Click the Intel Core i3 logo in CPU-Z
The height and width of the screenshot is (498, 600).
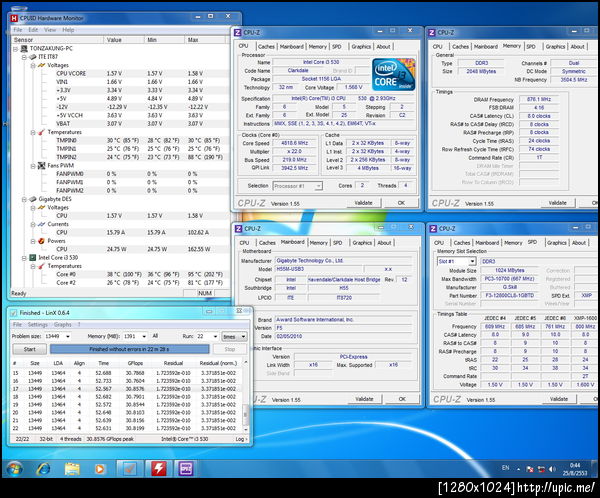tap(392, 74)
